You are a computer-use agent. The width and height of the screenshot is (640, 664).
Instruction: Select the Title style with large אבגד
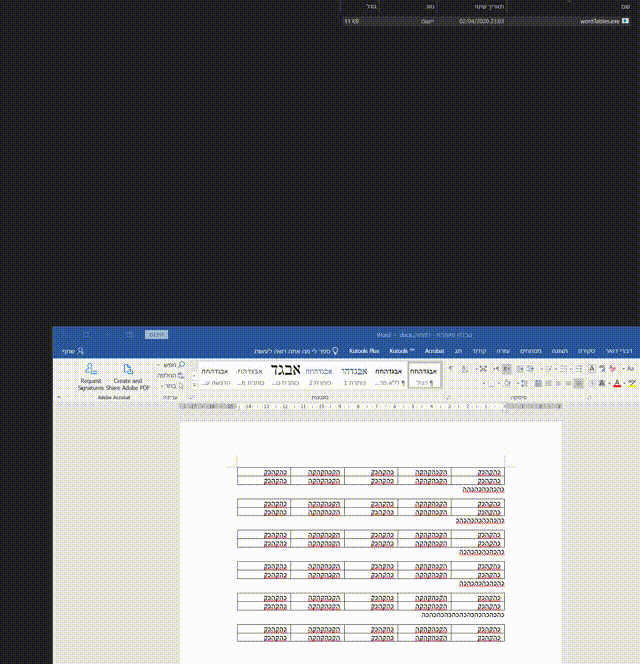285,376
